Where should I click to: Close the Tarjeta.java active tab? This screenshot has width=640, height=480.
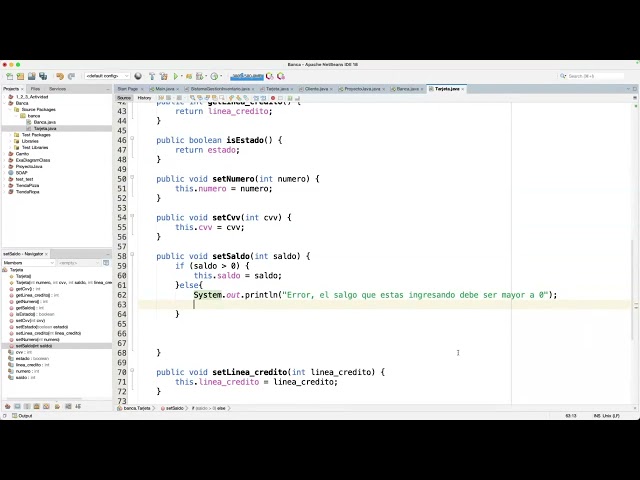[463, 89]
